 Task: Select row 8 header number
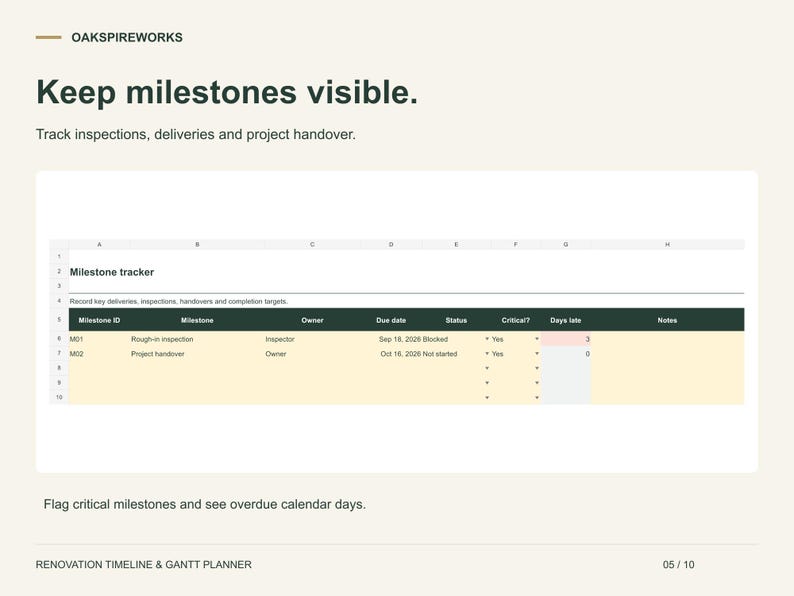click(59, 368)
